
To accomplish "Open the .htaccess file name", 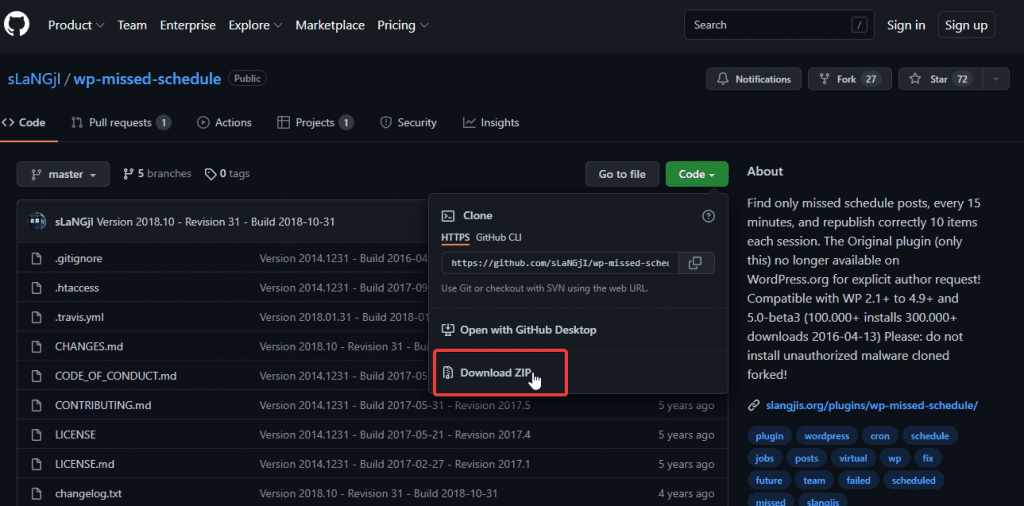I will coord(77,288).
